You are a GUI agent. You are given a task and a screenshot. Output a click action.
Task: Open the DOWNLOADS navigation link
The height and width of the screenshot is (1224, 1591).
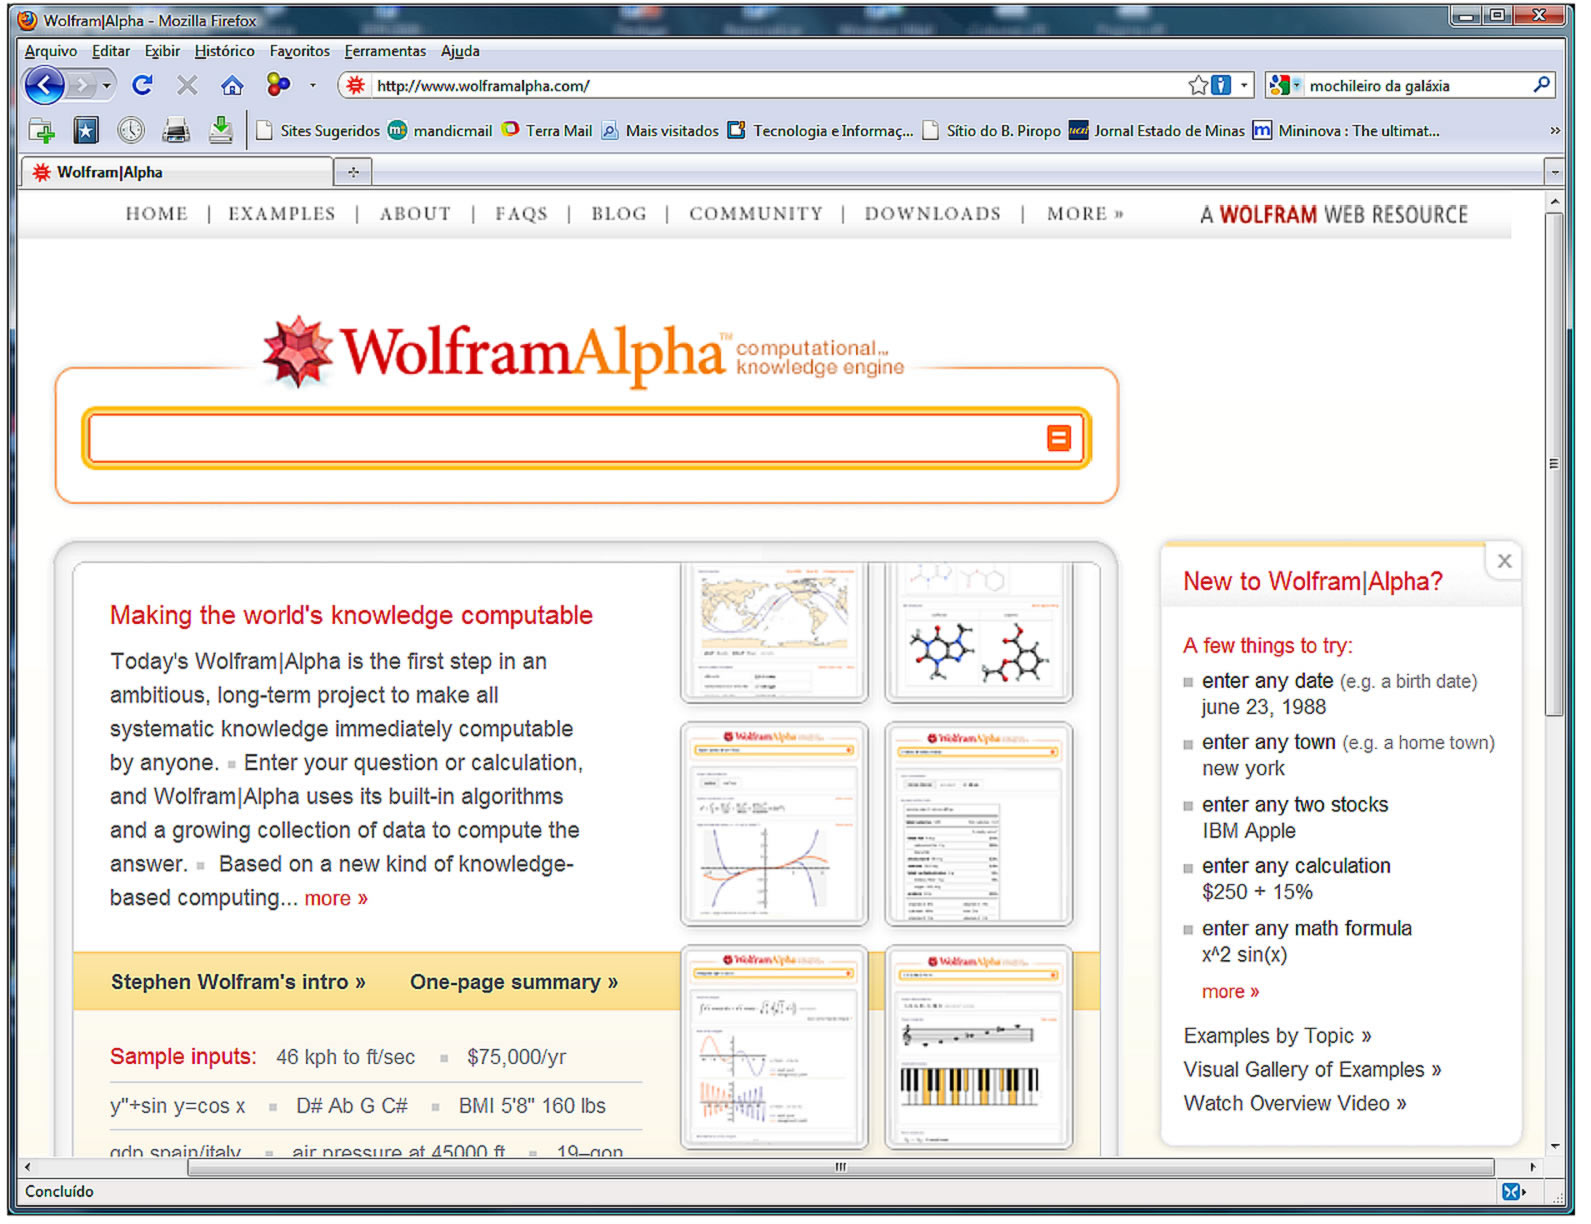(933, 213)
